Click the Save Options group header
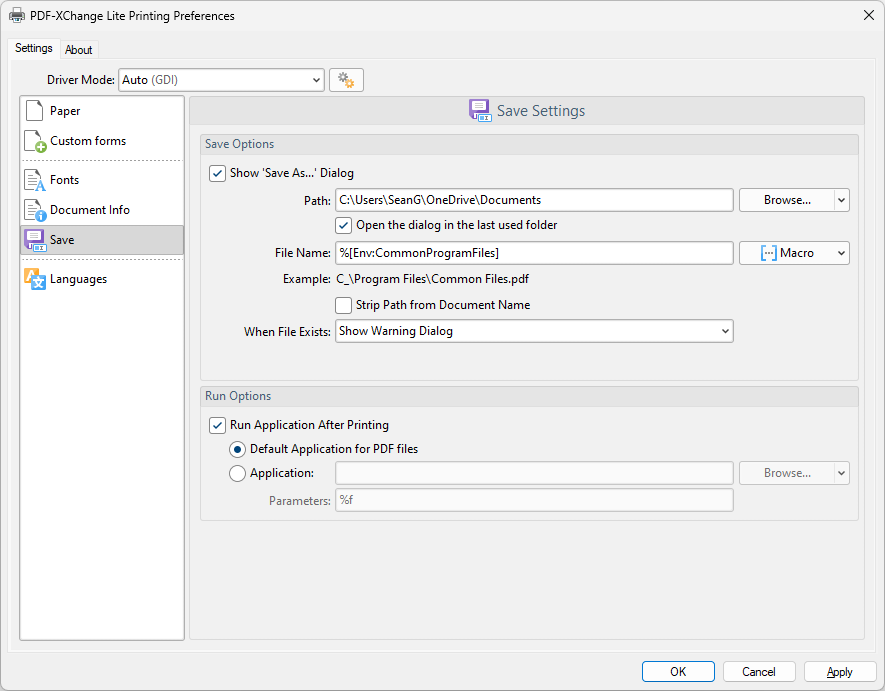The image size is (885, 691). (x=529, y=144)
